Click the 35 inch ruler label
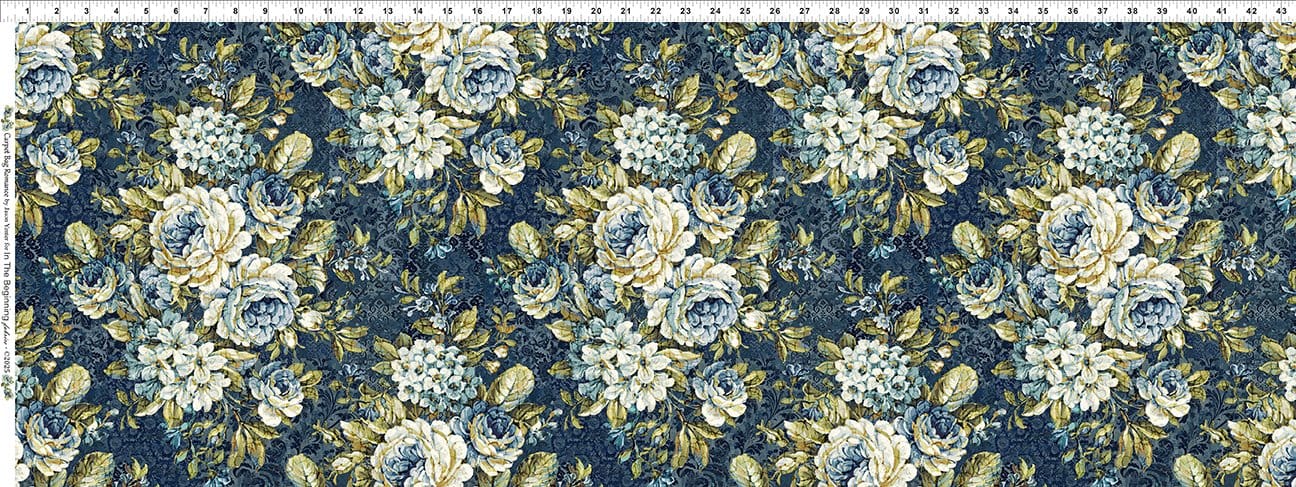Viewport: 1296px width, 487px height. [1043, 11]
